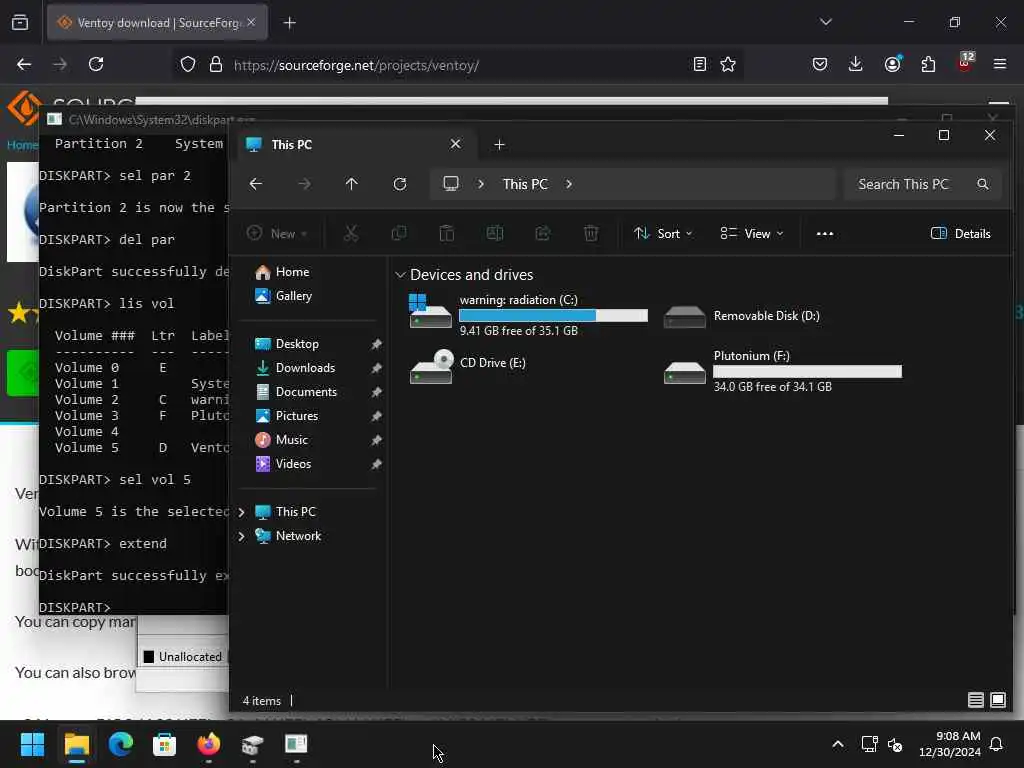Toggle the Details pane in Explorer
Screen dimensions: 1024x768
point(961,233)
